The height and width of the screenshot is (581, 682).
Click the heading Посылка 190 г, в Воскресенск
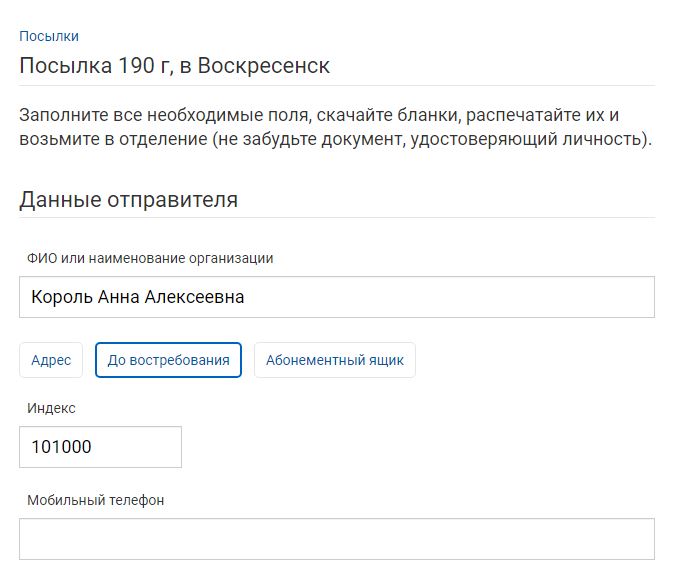click(x=174, y=66)
